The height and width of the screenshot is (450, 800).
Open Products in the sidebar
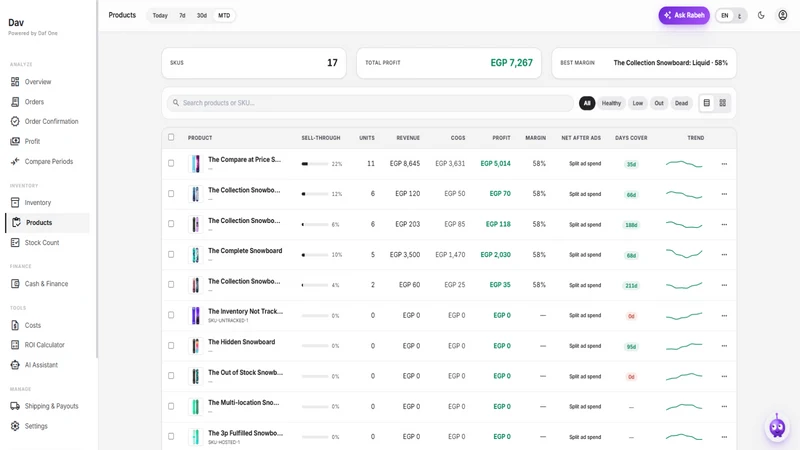[x=48, y=222]
